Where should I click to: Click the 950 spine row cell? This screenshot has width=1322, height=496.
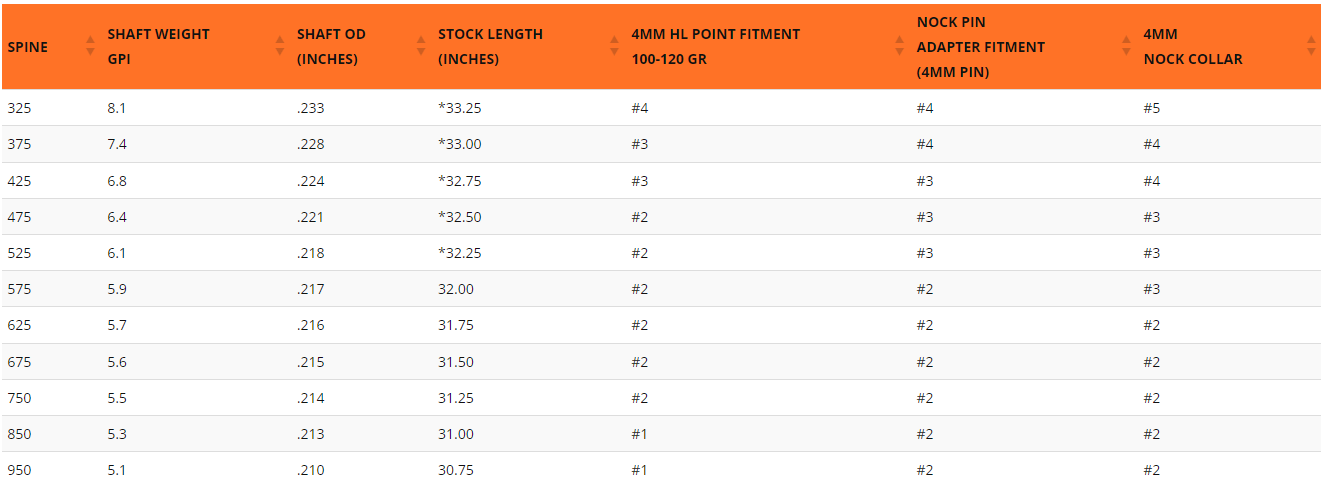19,471
